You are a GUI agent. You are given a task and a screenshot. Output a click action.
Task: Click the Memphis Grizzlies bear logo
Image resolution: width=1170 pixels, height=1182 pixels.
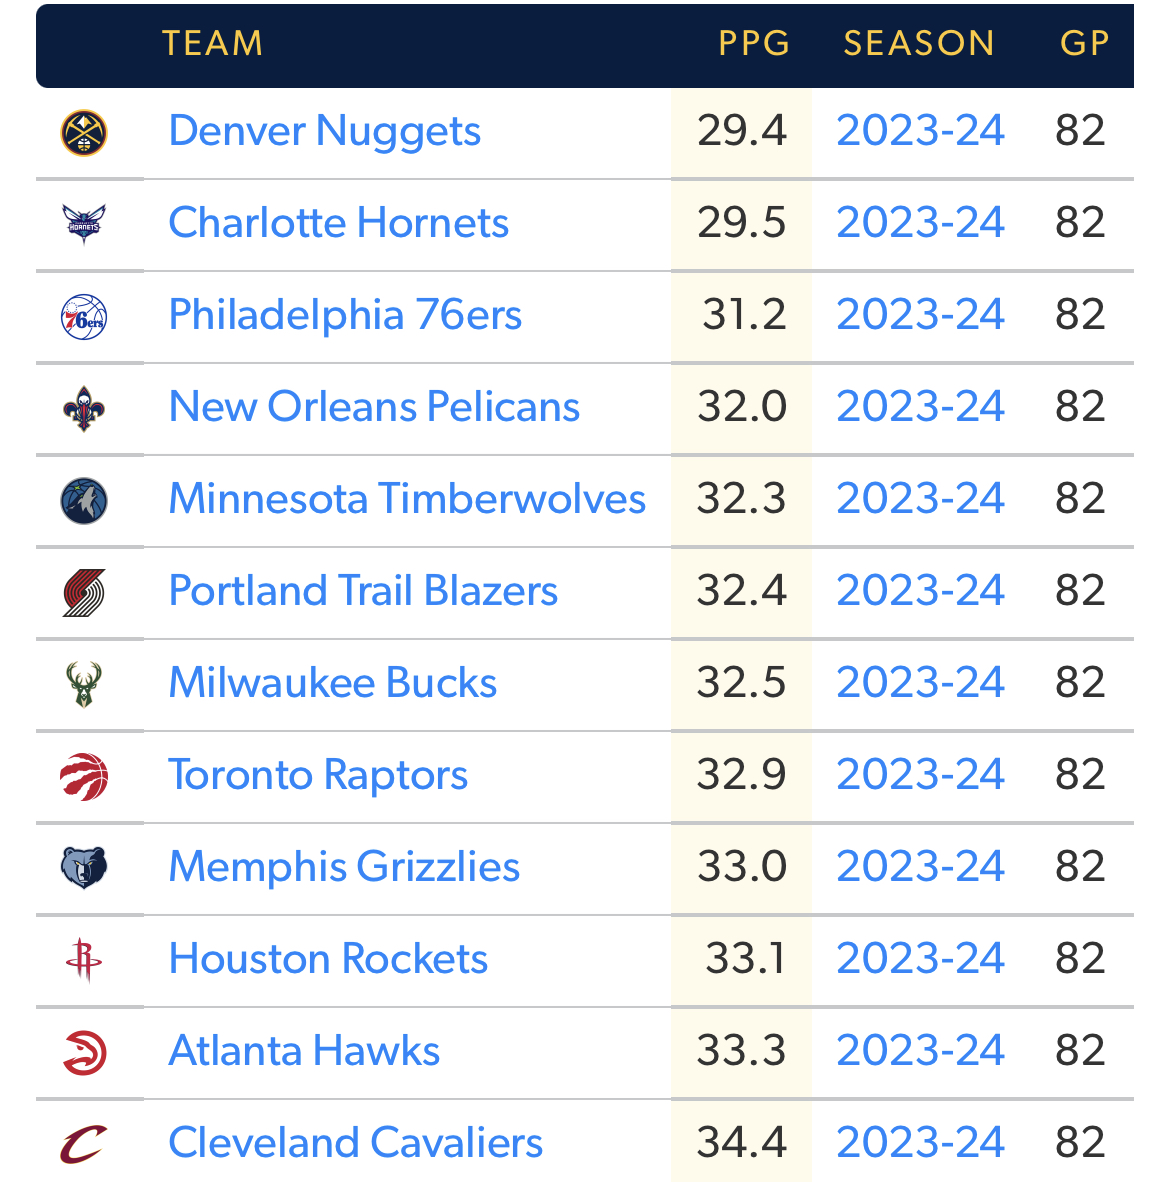coord(84,868)
